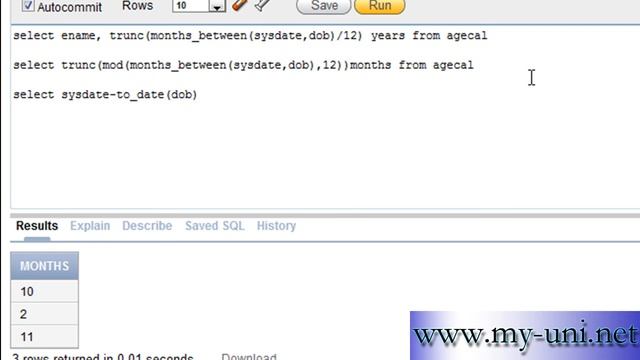Click the eraser clear command icon
Screen dimensions: 640x360
tap(240, 5)
